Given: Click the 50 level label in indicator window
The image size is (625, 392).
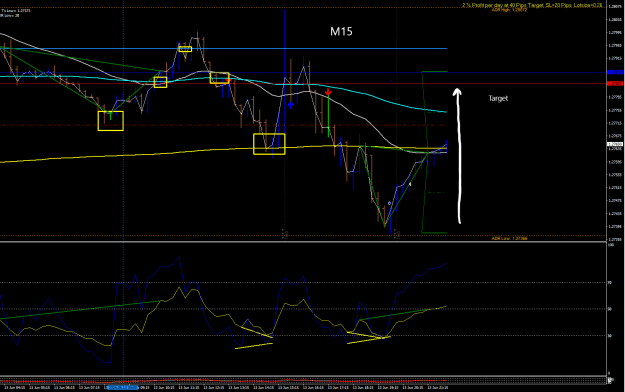Looking at the screenshot, I should point(610,309).
